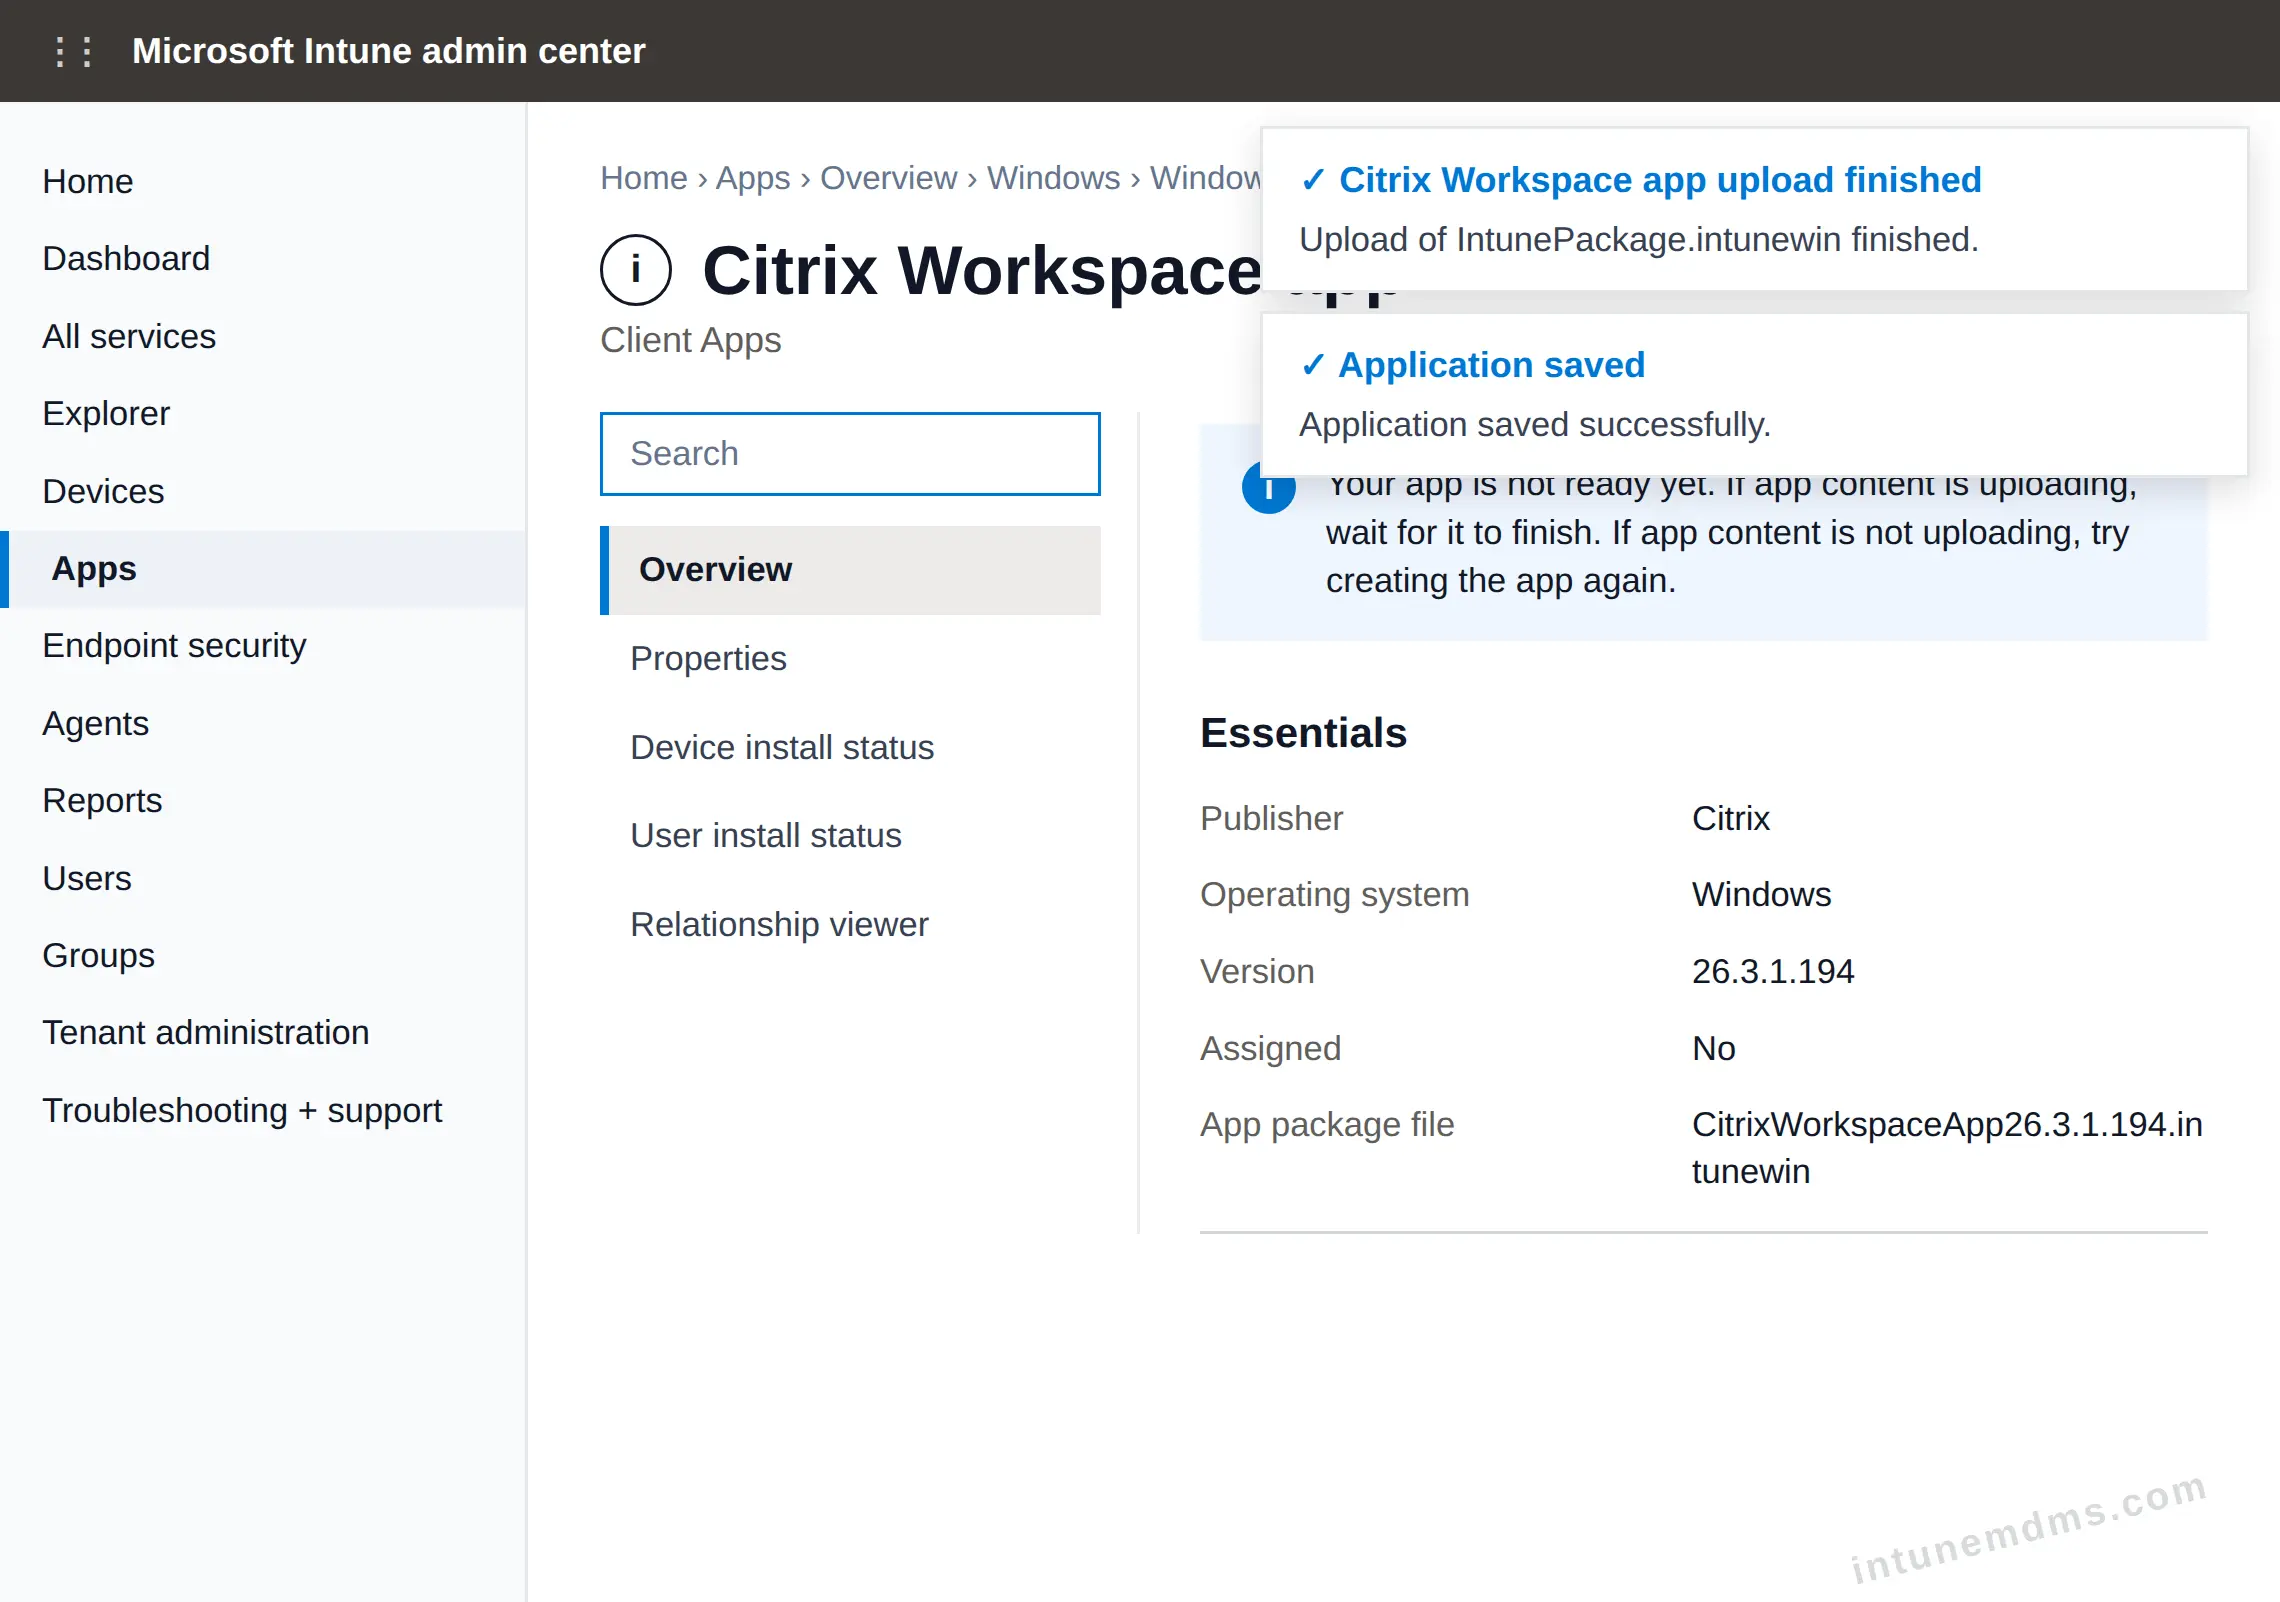Click the 'Application saved' notification title
The width and height of the screenshot is (2280, 1602).
[1492, 365]
